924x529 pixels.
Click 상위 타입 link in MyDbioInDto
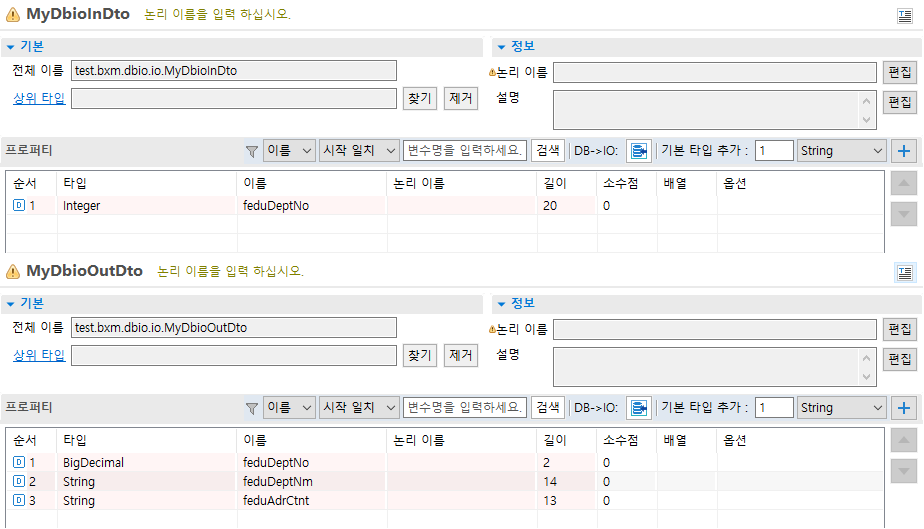[39, 98]
